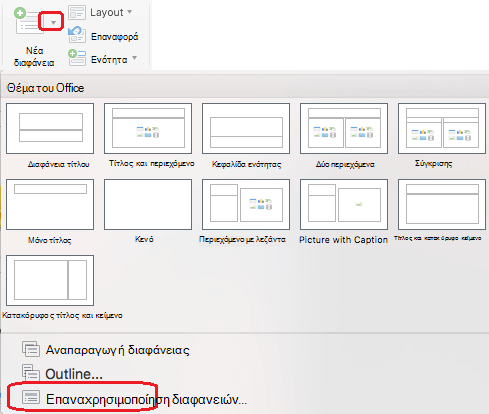Viewport: 489px width, 414px height.
Task: Click the Περιεχόμενο με λεζάντα caption text
Action: coord(242,240)
